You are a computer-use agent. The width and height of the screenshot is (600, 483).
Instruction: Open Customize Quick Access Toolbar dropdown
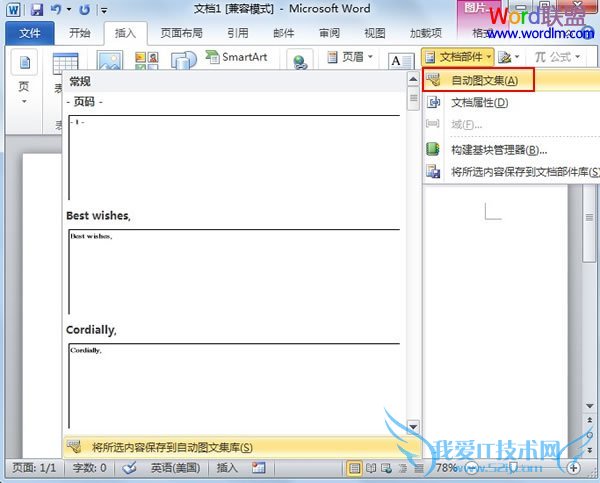104,10
